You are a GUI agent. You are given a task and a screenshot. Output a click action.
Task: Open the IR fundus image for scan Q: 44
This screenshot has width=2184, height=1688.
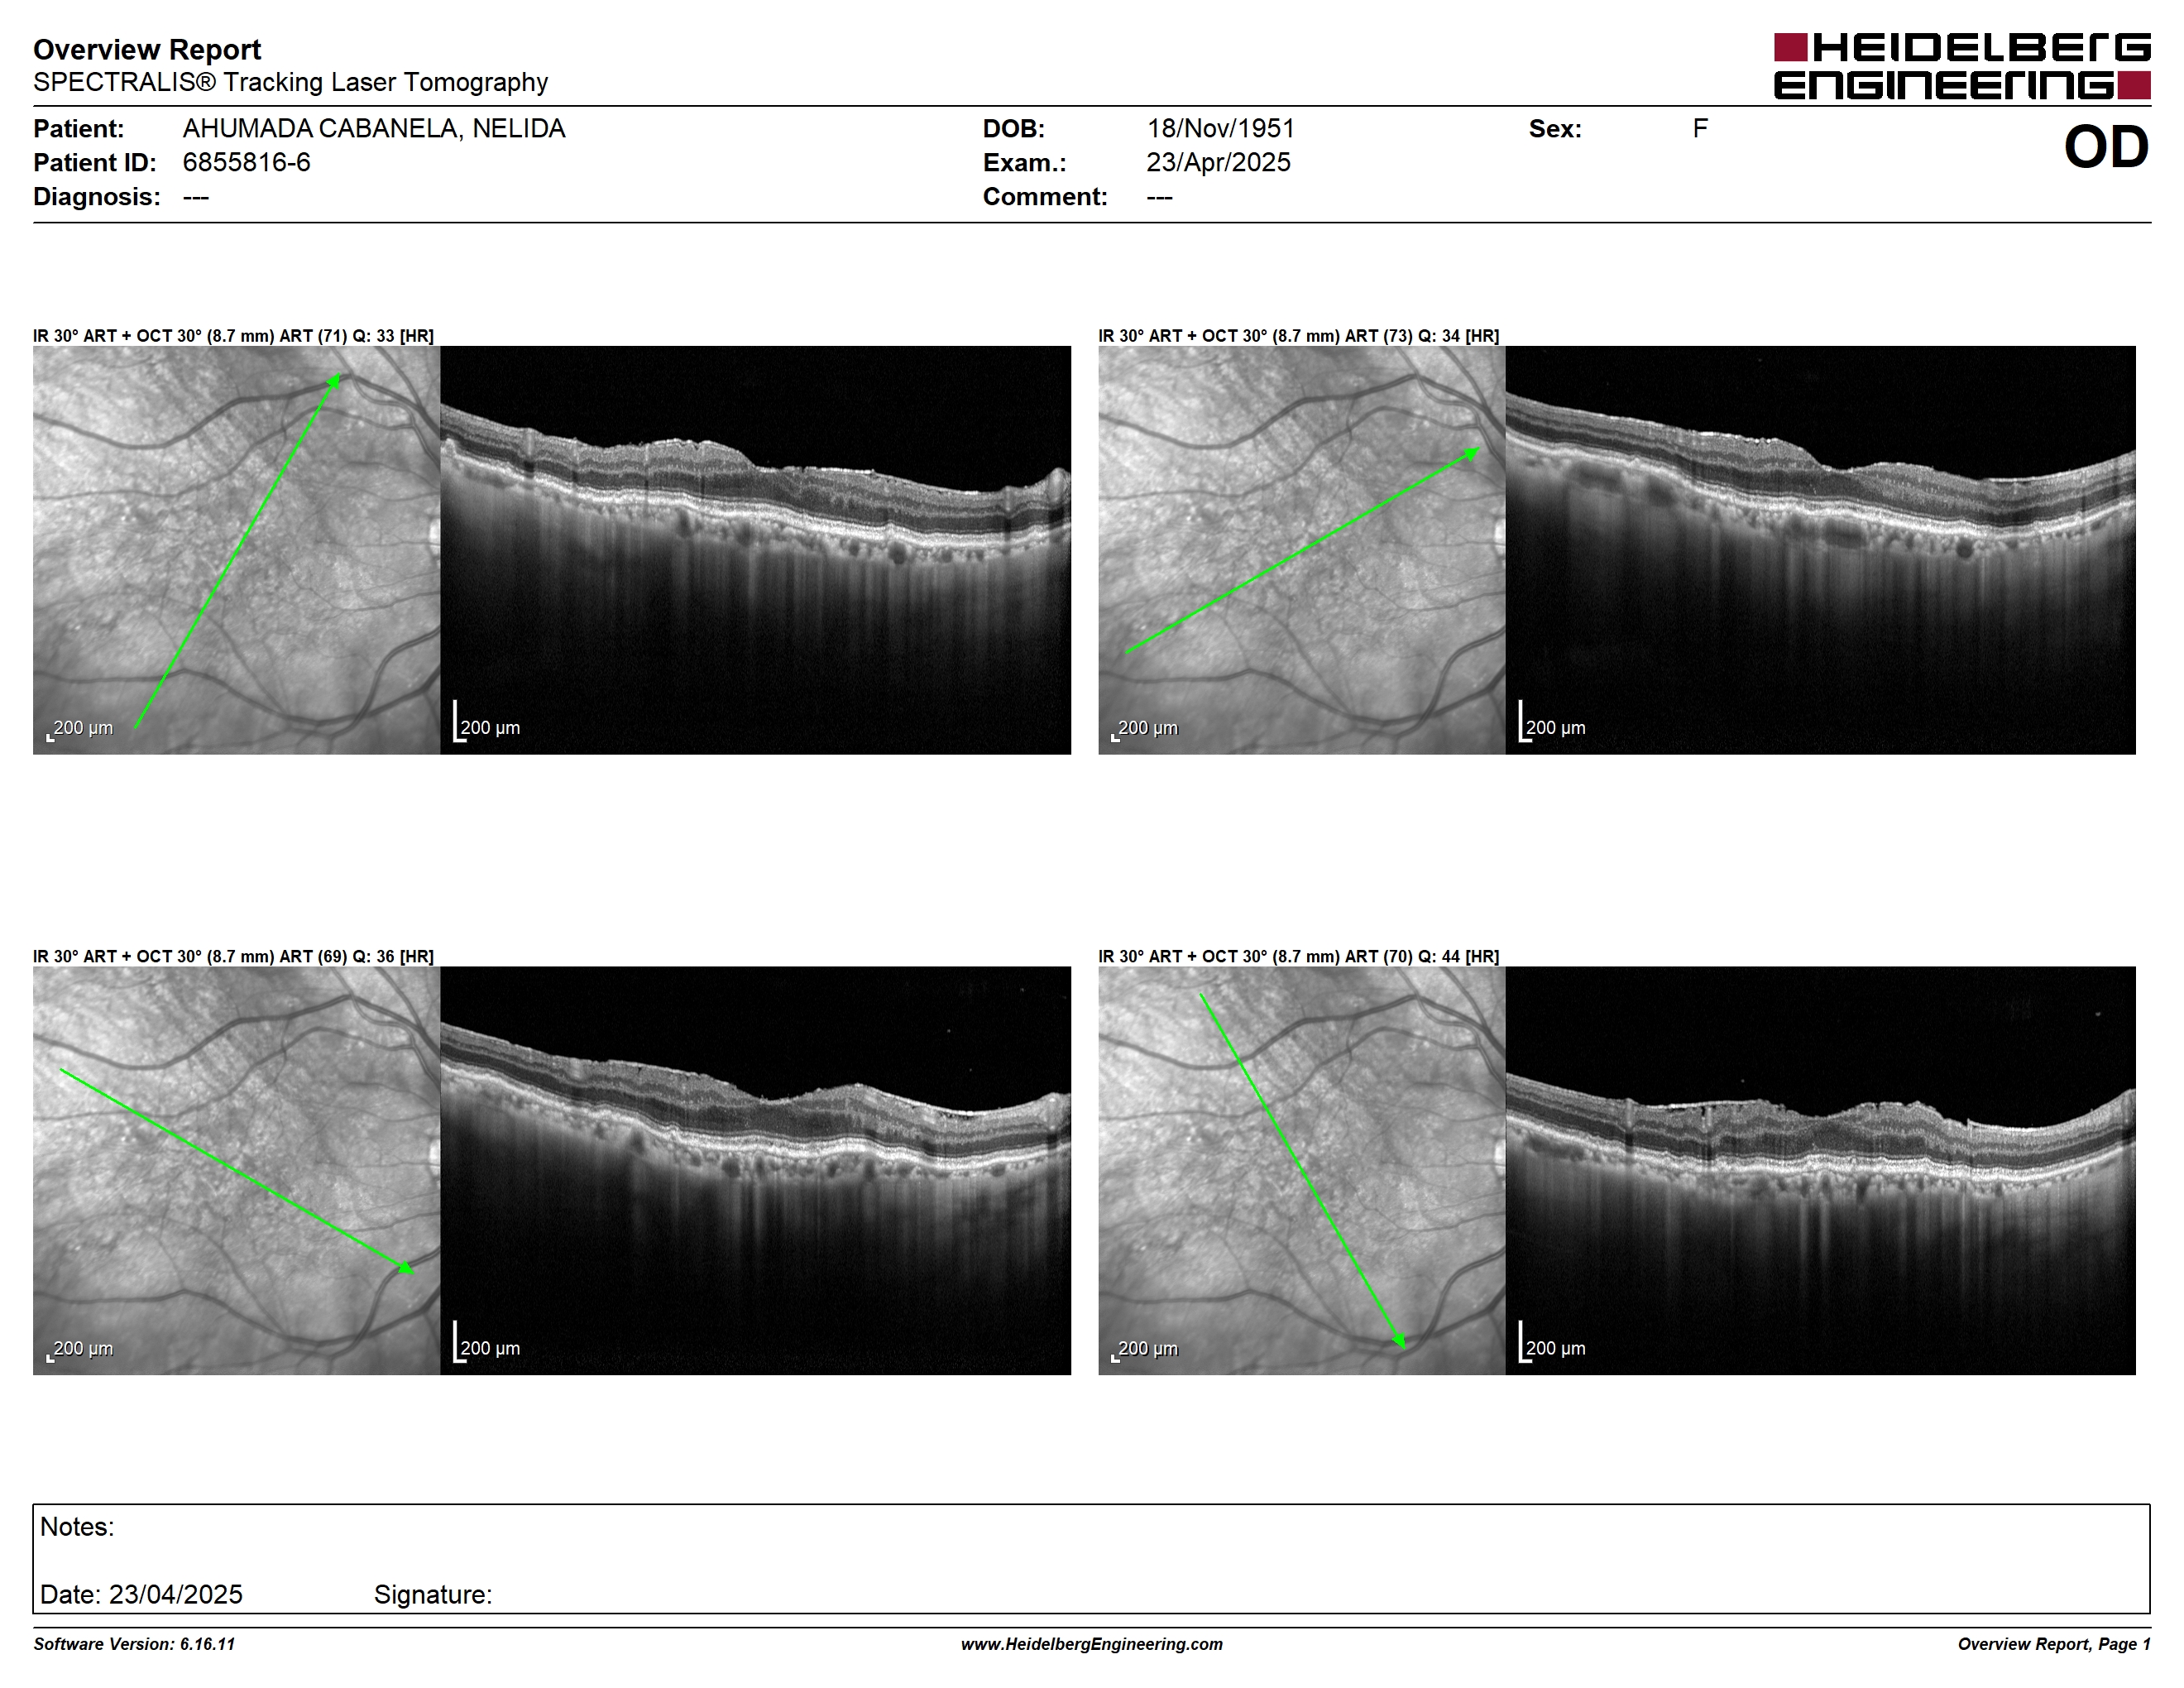[1301, 1170]
